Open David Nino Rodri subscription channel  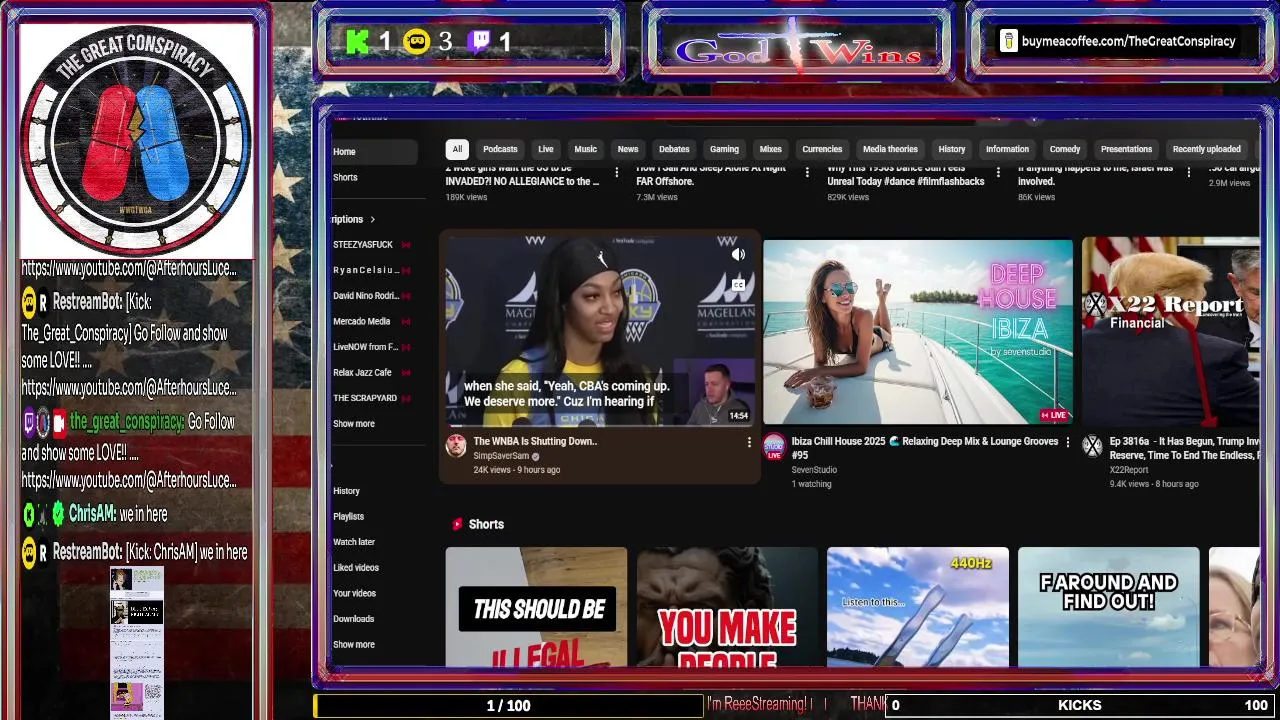tap(366, 296)
